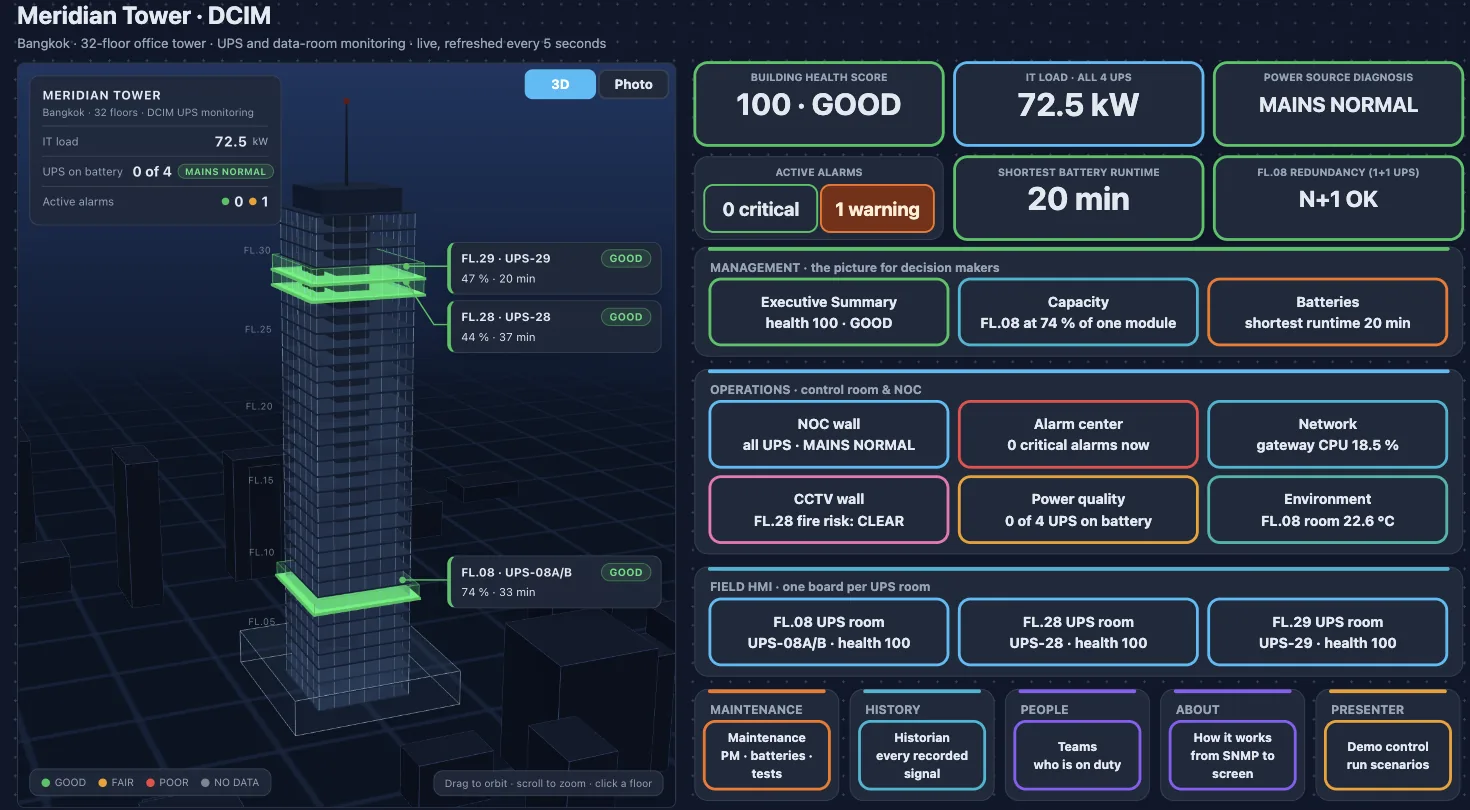The height and width of the screenshot is (810, 1470).
Task: Click the FL.30 floor marker label
Action: click(257, 250)
